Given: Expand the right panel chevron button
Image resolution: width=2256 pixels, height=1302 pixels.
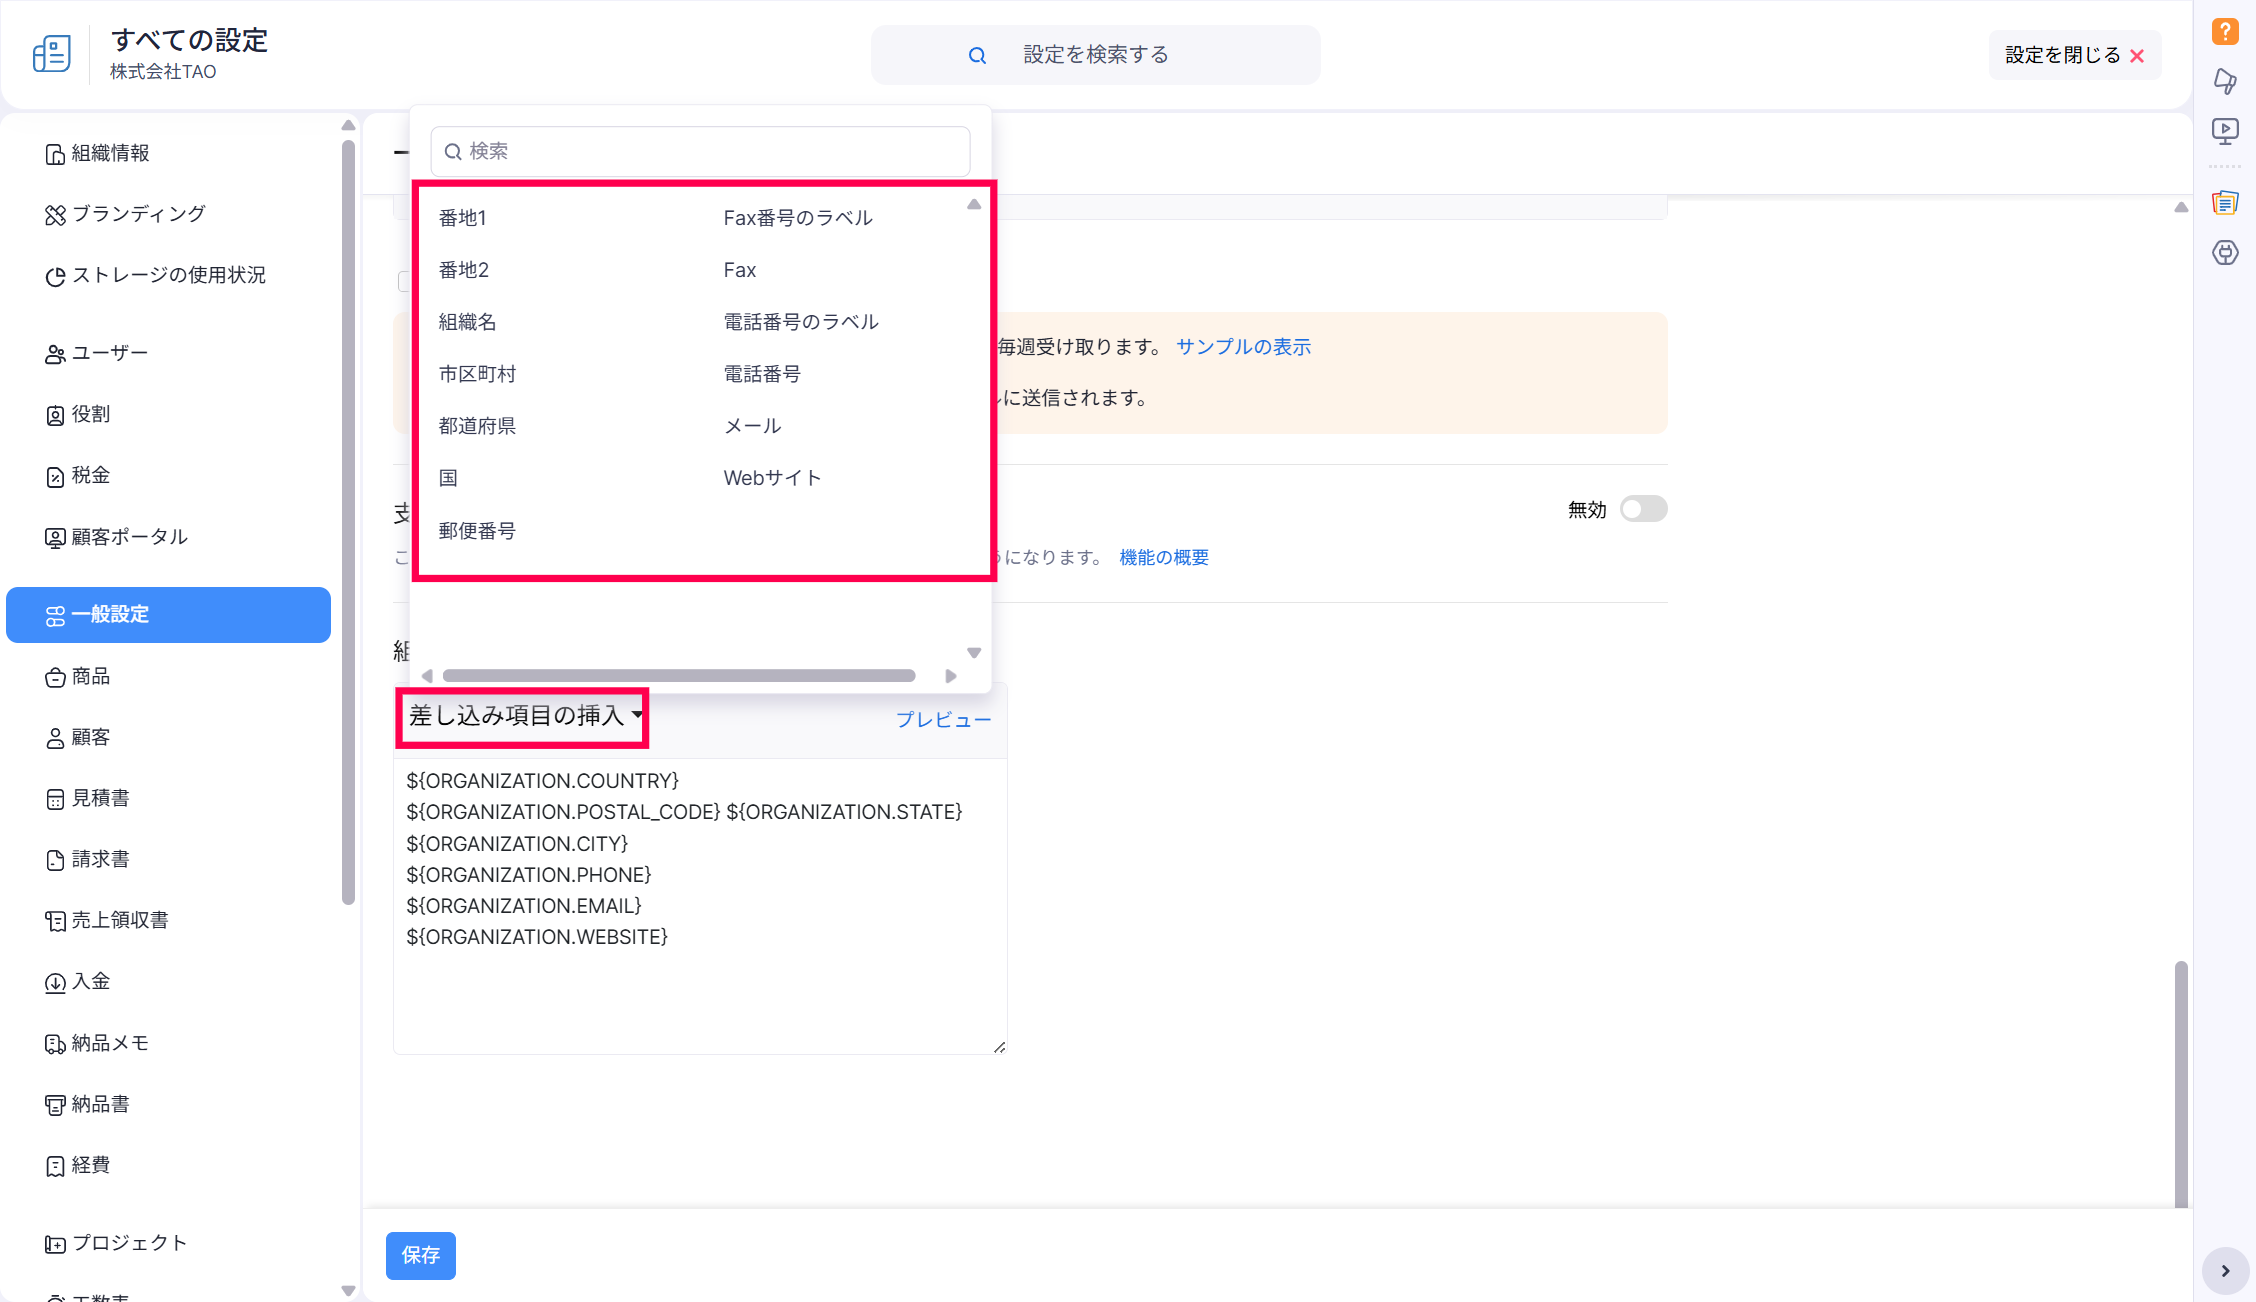Looking at the screenshot, I should click(x=2225, y=1271).
